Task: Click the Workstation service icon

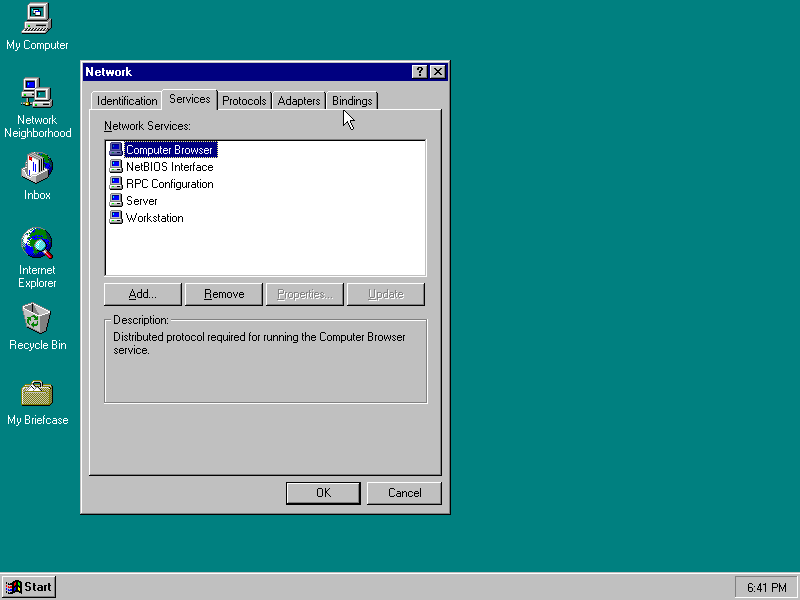Action: (x=116, y=218)
